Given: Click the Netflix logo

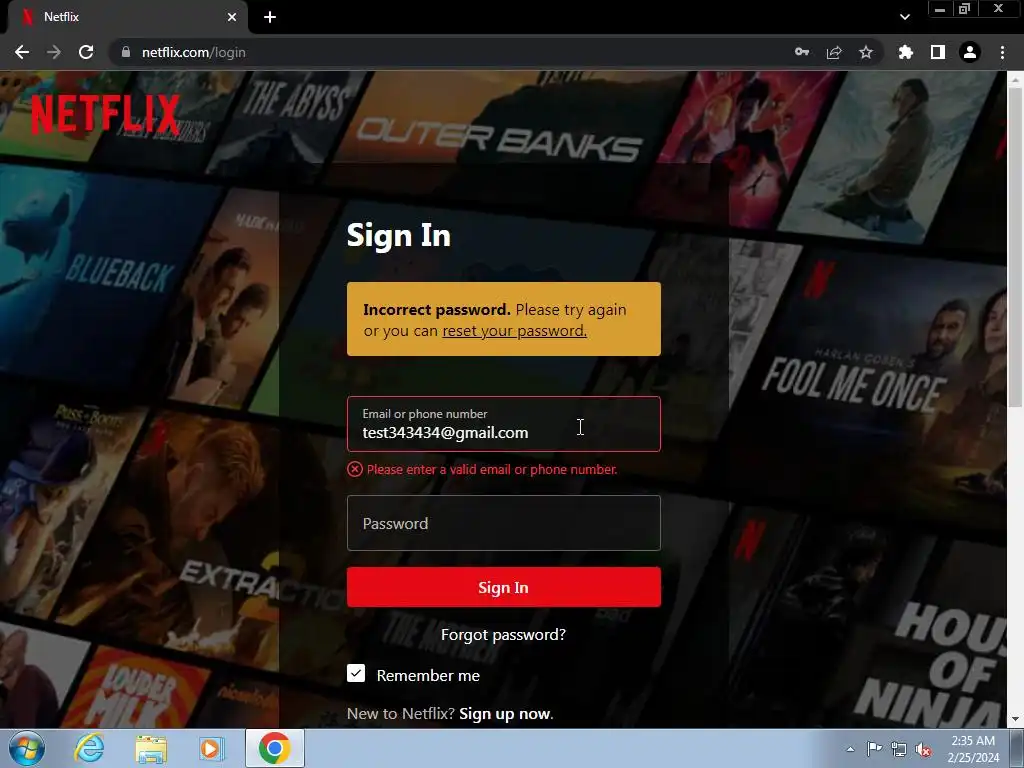Looking at the screenshot, I should click(x=105, y=114).
